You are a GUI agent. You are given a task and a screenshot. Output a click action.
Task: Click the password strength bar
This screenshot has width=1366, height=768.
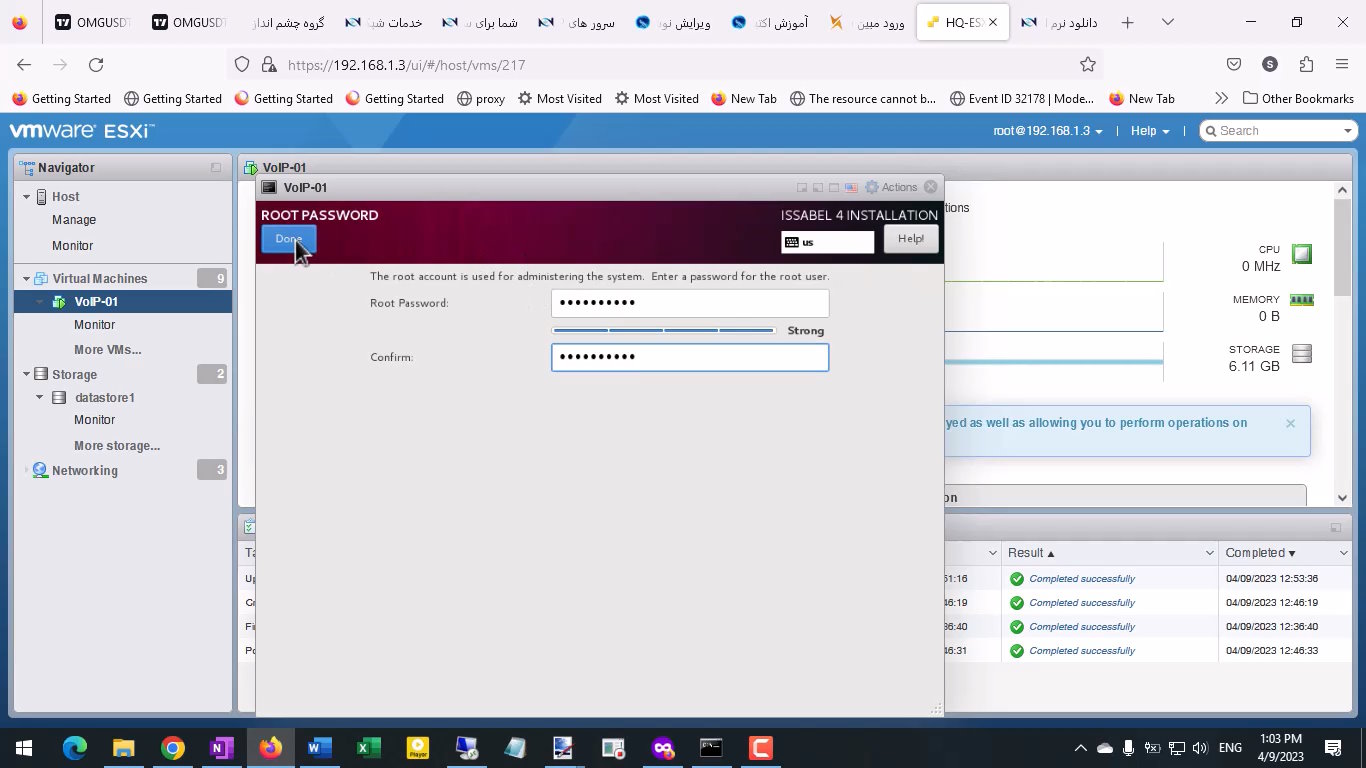(x=664, y=330)
